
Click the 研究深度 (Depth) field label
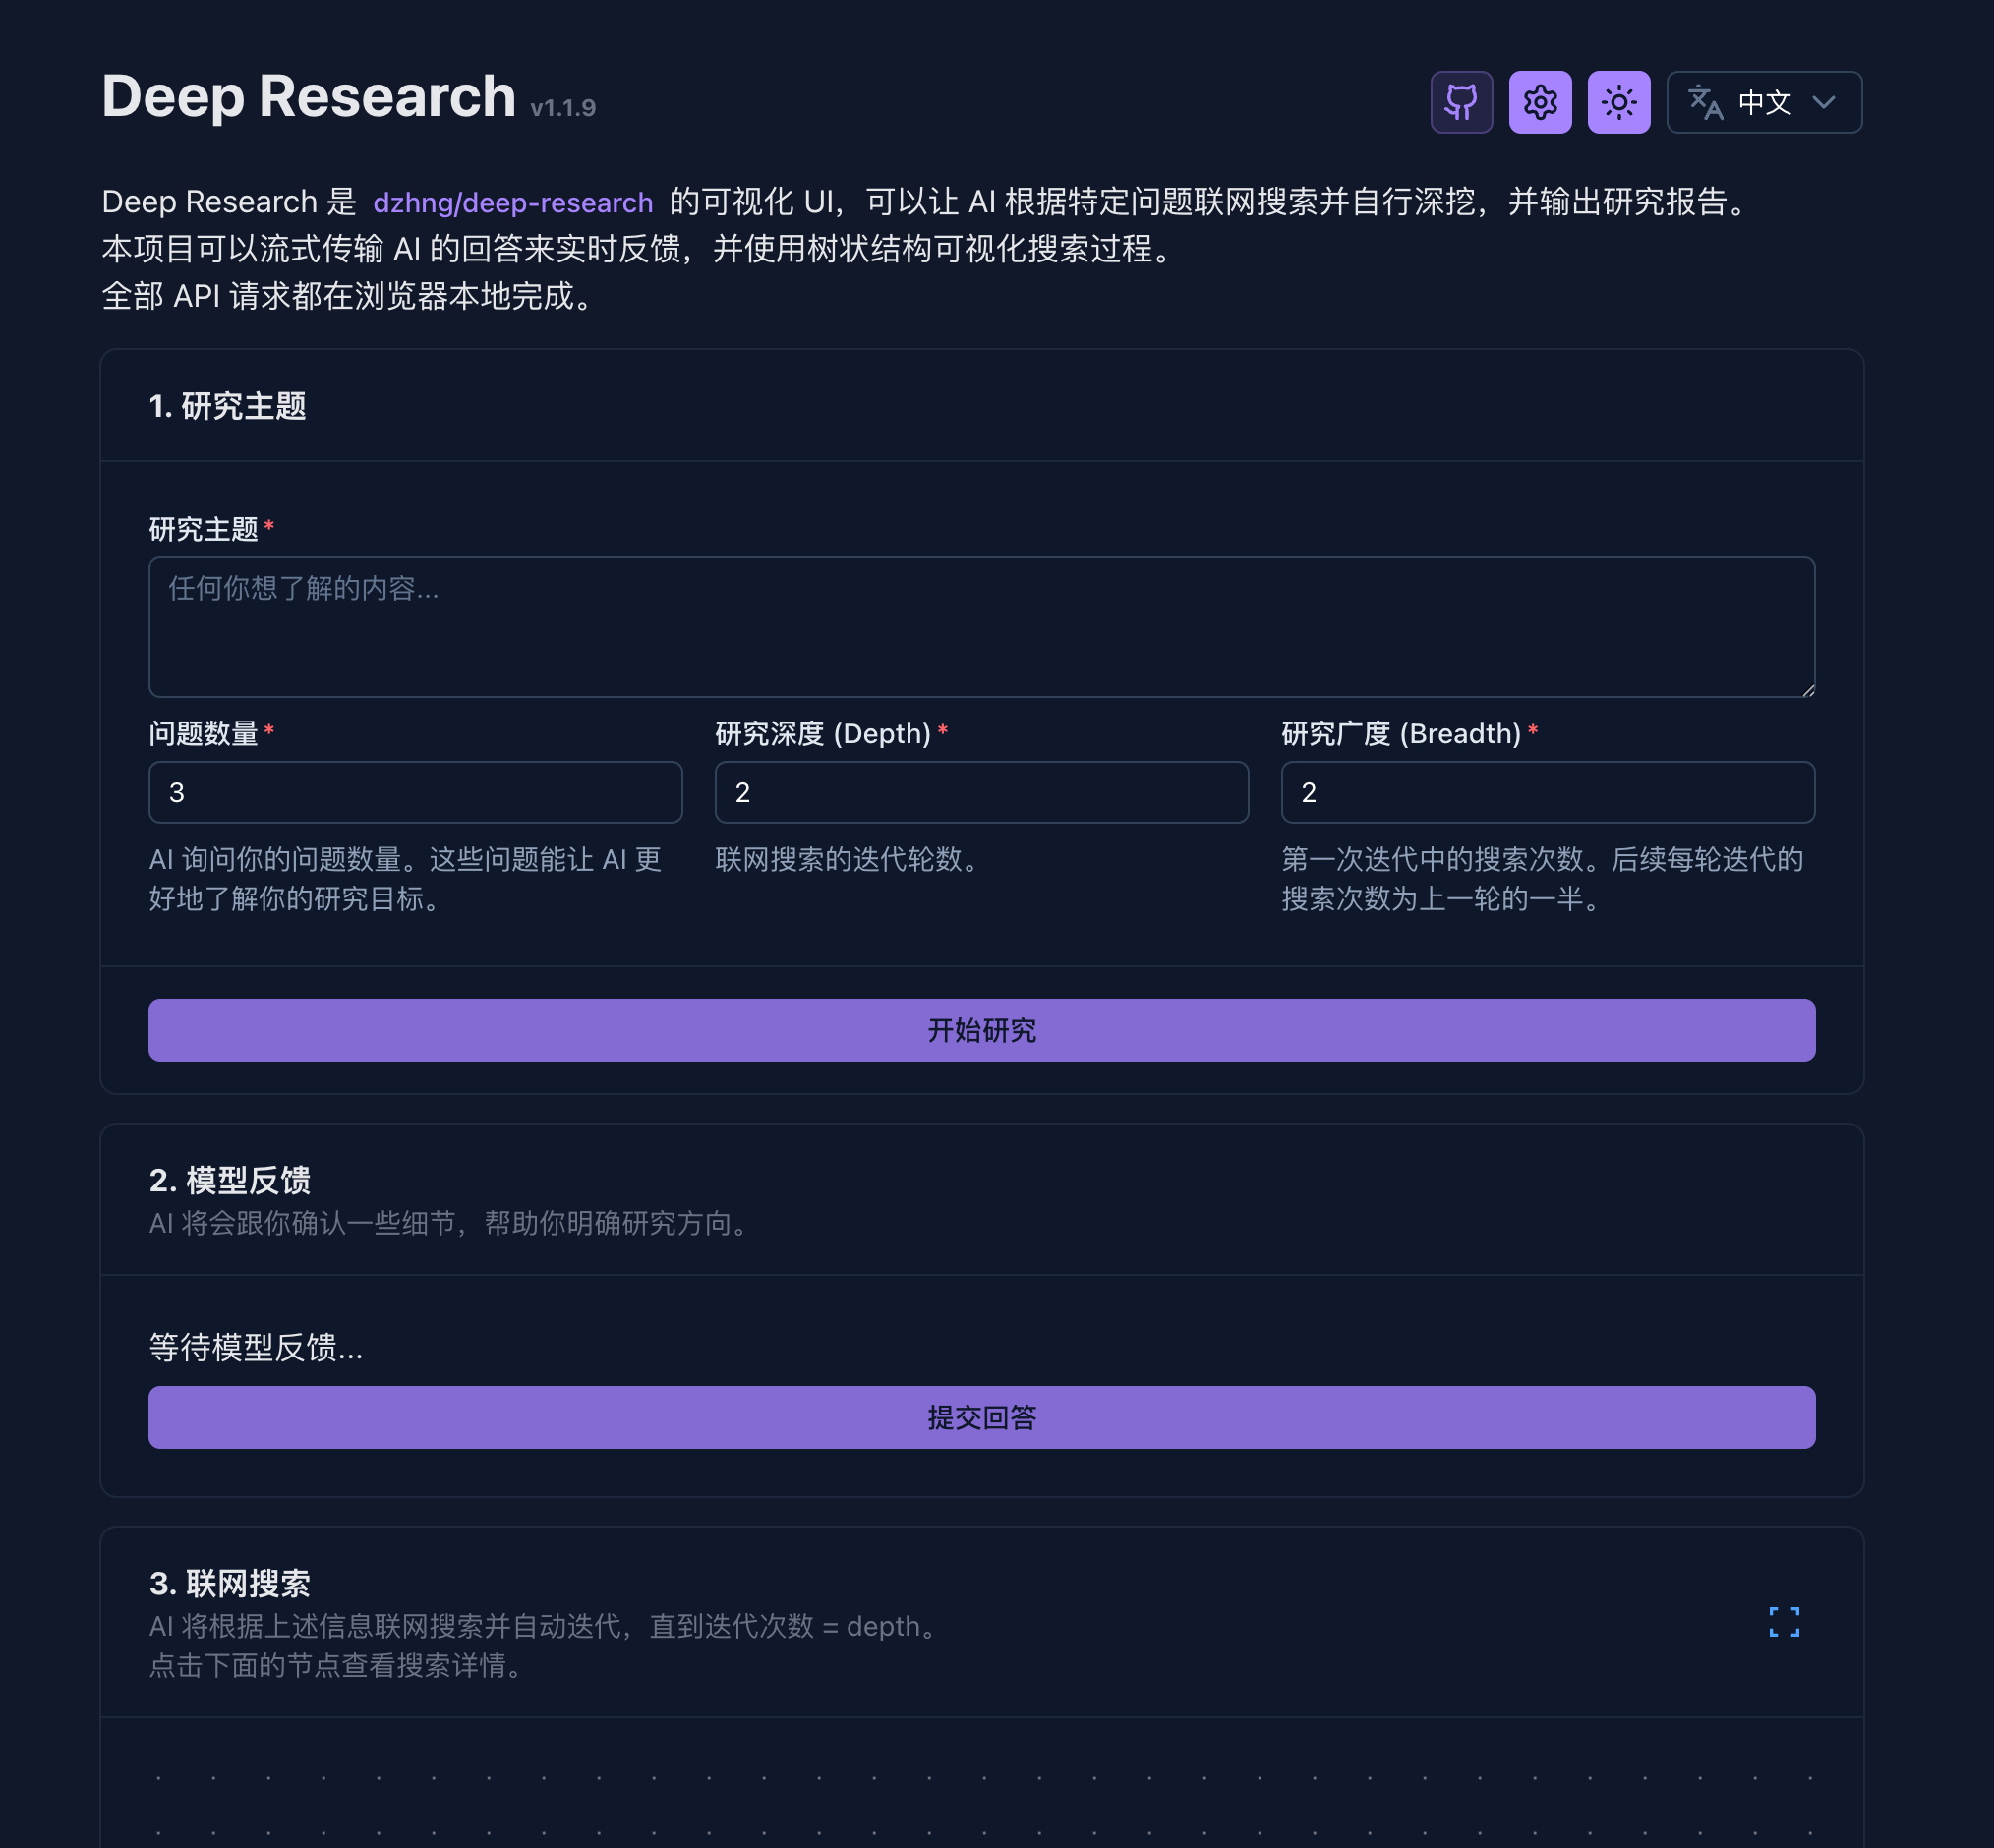[x=824, y=734]
